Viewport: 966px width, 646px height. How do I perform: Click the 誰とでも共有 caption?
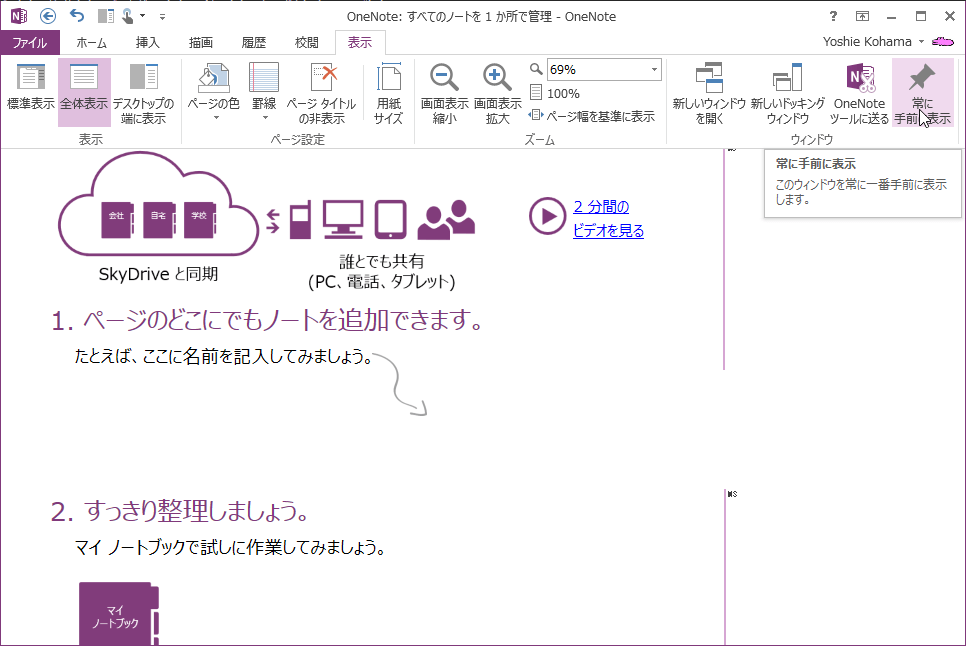(381, 261)
